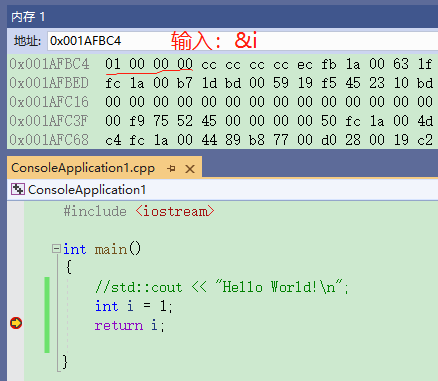Click memory row address 0x001AFBC4
The width and height of the screenshot is (438, 381).
tap(49, 64)
